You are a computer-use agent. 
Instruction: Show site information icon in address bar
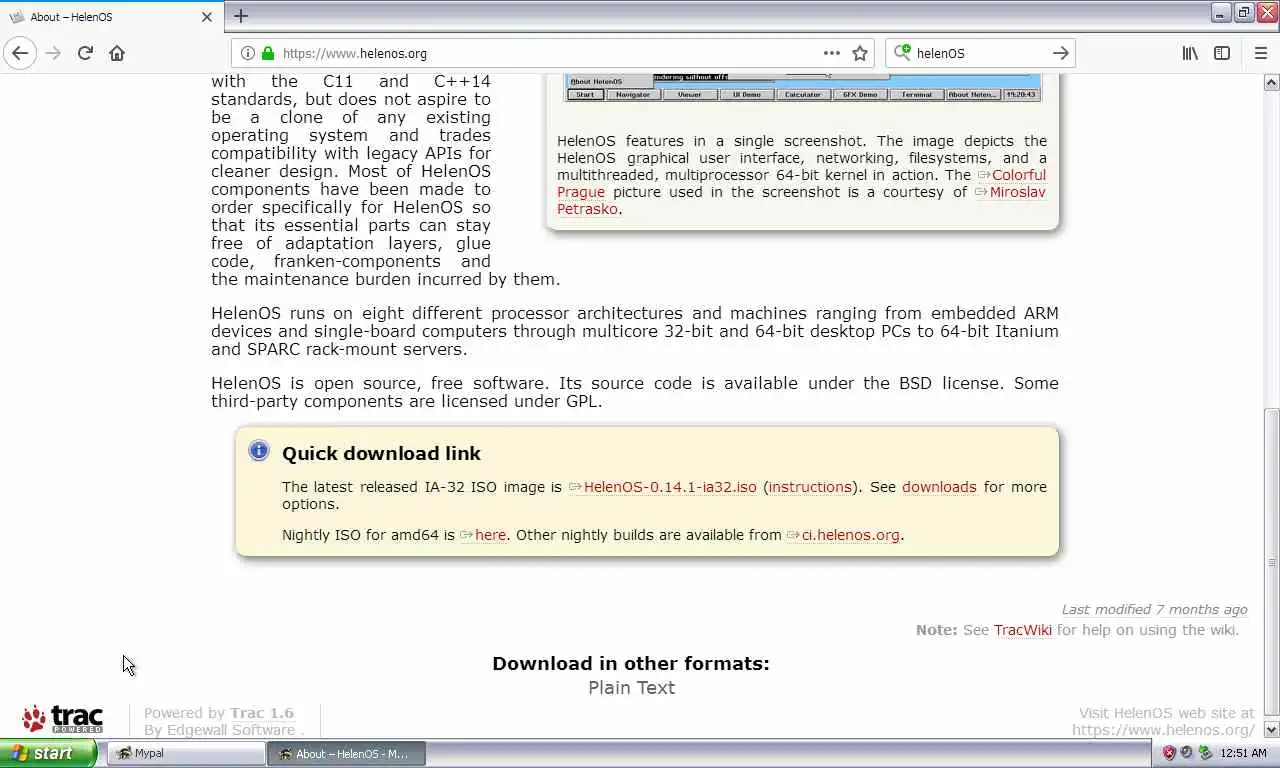[x=248, y=53]
